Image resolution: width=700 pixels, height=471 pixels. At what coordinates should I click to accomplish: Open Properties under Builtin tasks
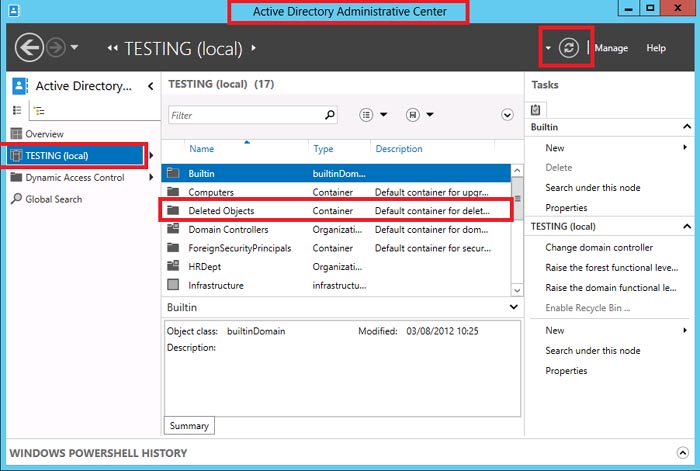(566, 208)
